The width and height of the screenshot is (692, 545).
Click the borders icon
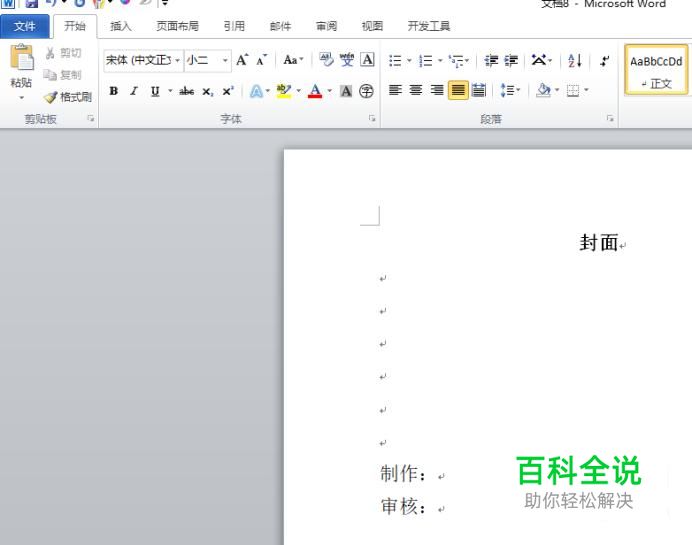[x=573, y=91]
